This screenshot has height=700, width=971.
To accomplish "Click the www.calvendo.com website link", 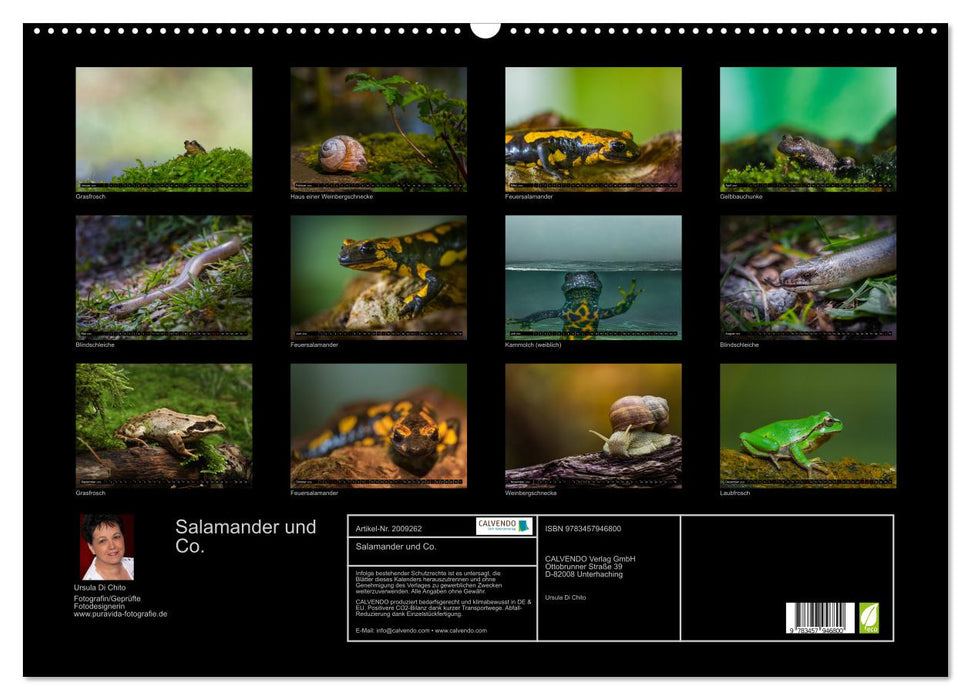I will click(461, 630).
